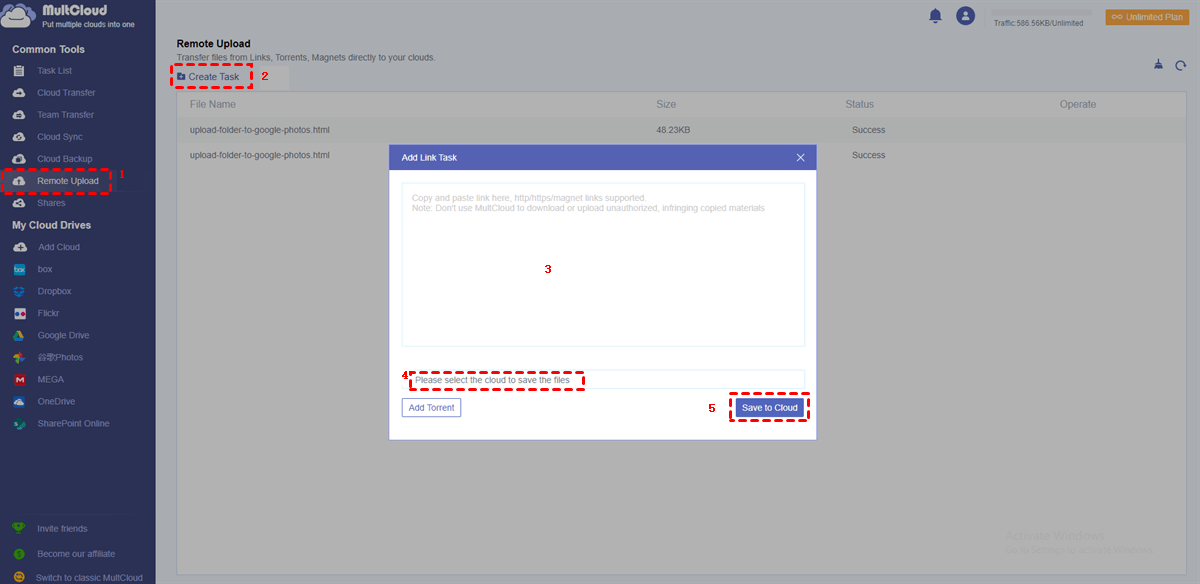This screenshot has height=584, width=1200.
Task: Click the Unlimited Plan button
Action: (1147, 17)
